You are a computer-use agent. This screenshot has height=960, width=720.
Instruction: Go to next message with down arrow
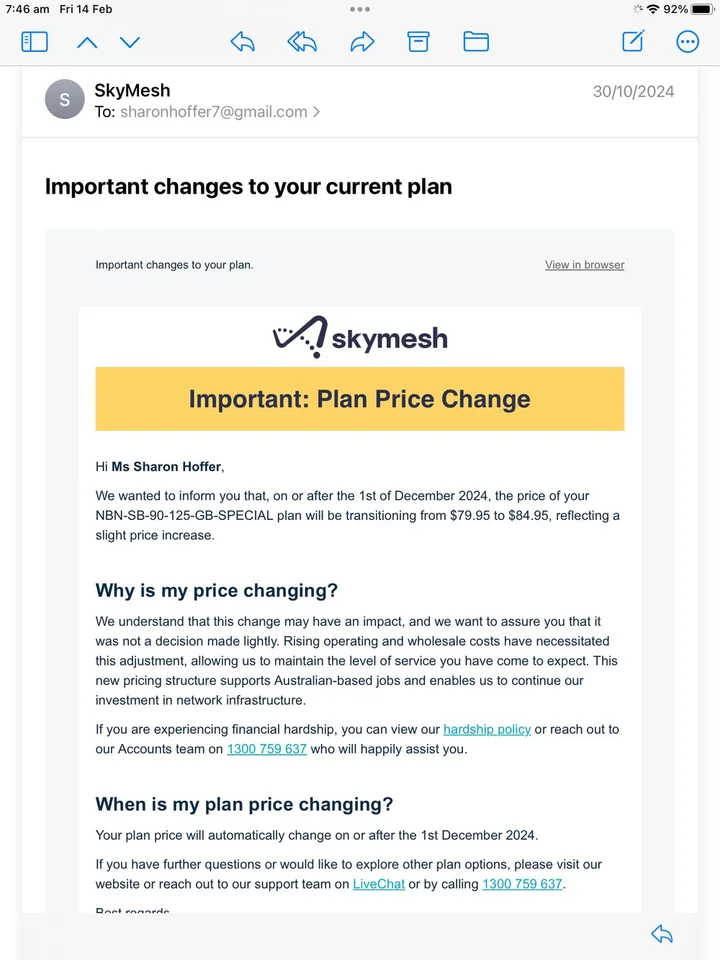coord(130,42)
